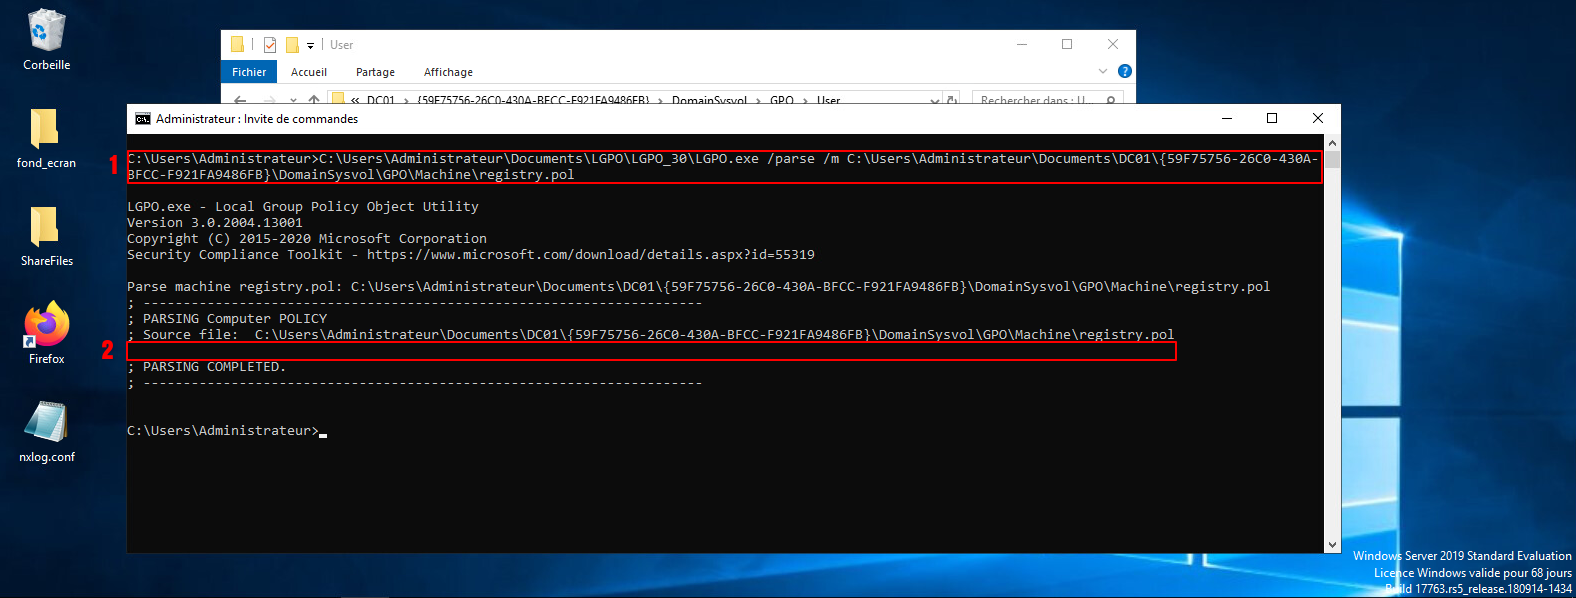This screenshot has height=598, width=1576.
Task: Click the DomainSysvol breadcrumb in address bar
Action: coord(709,100)
